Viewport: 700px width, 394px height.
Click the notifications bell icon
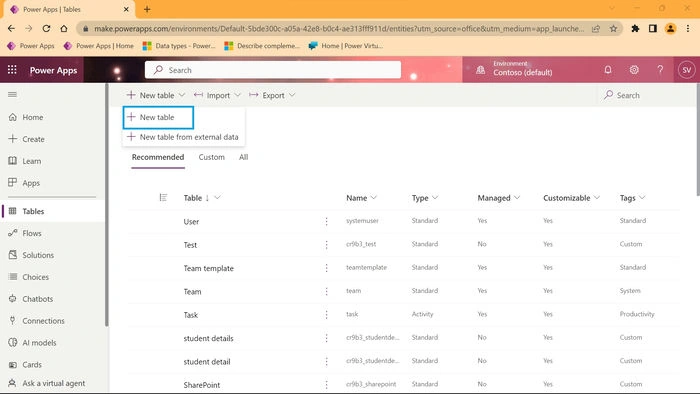point(608,70)
